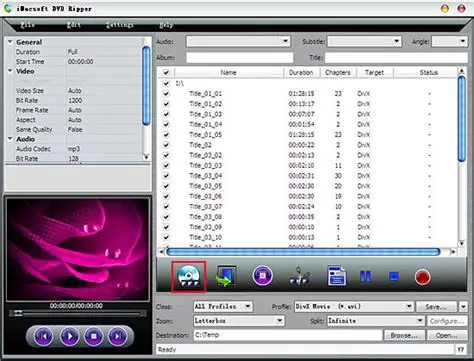Uncheck the Title_03_06 checkbox

tap(166, 196)
